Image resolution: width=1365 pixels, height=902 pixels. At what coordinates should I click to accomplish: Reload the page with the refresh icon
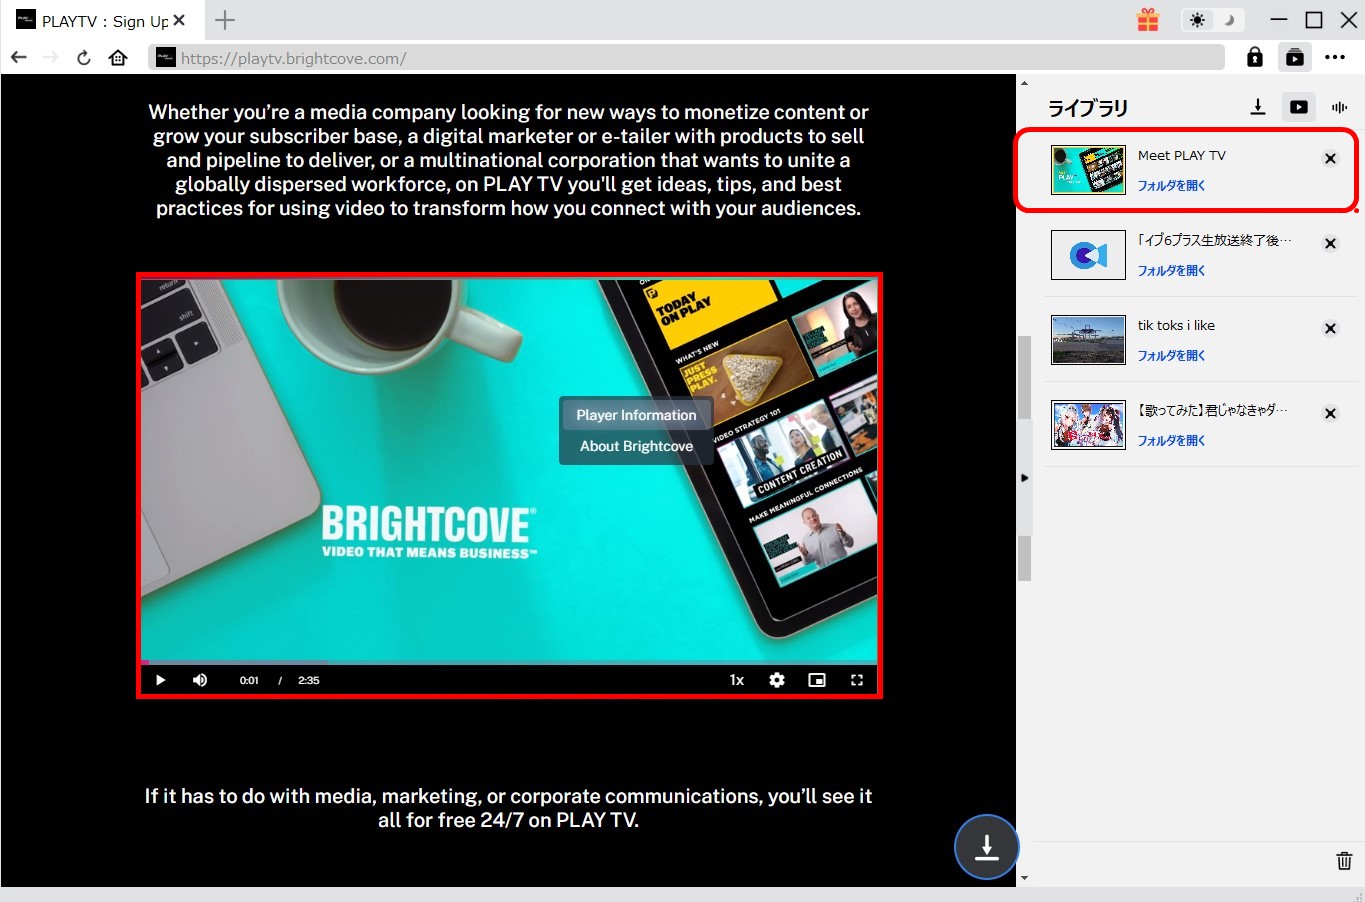point(84,58)
